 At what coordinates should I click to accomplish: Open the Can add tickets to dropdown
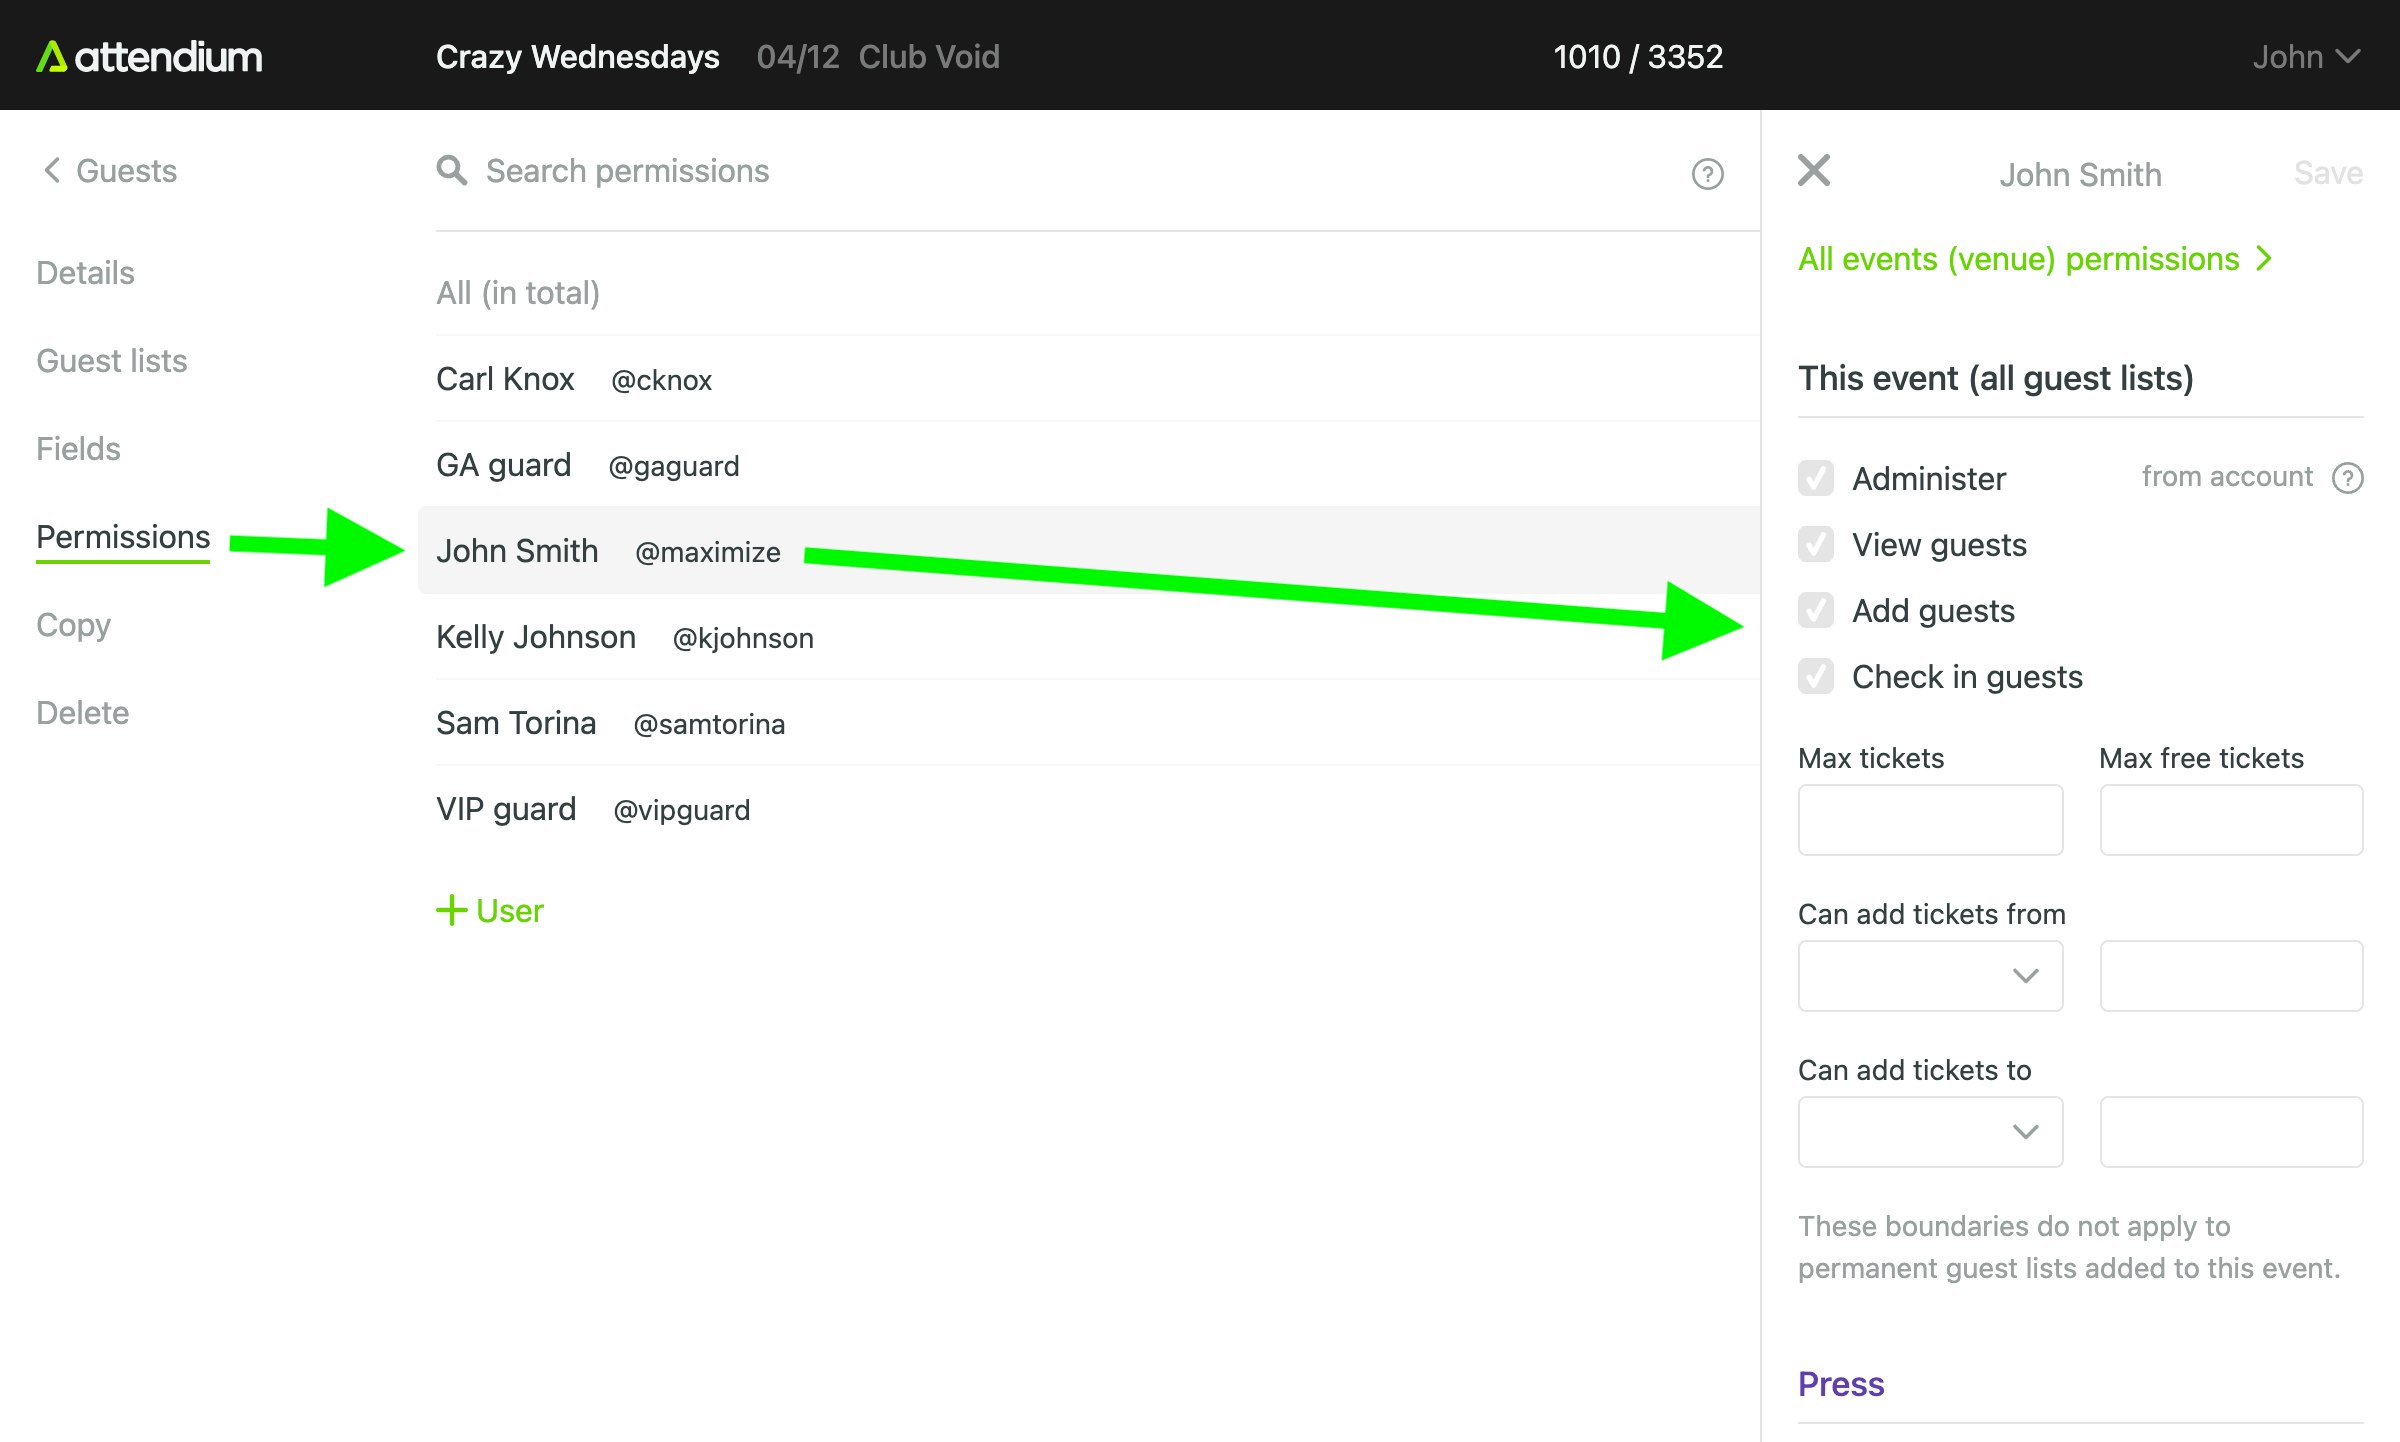pos(1929,1131)
